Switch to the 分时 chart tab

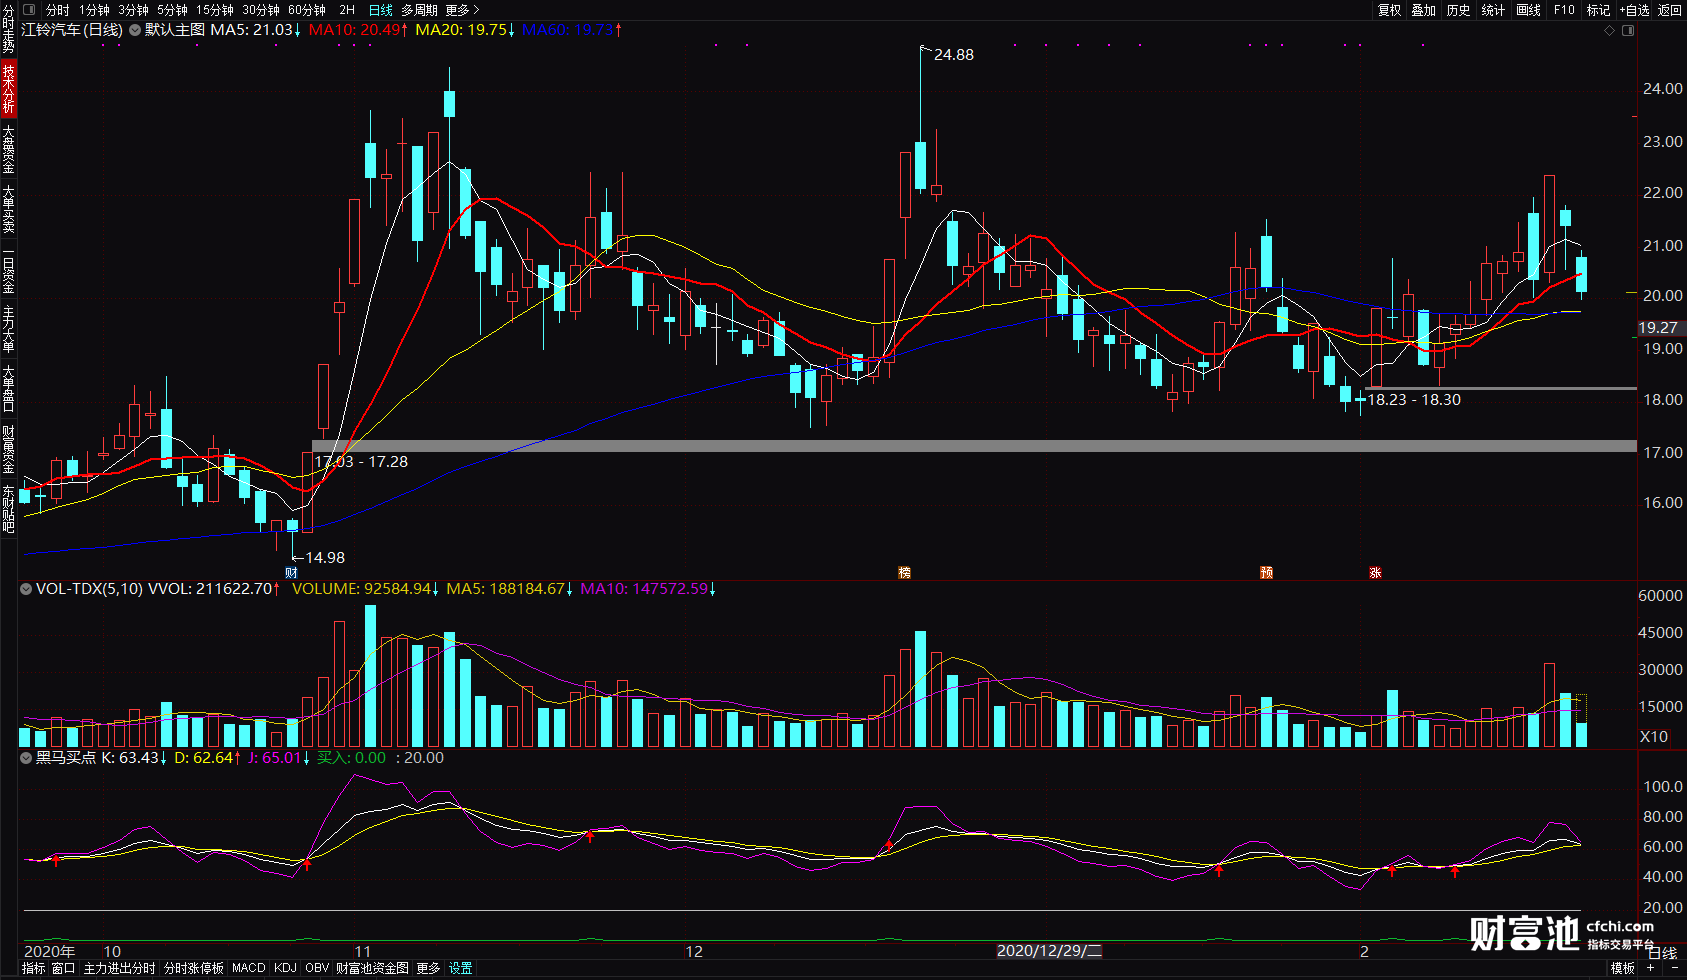pos(58,10)
